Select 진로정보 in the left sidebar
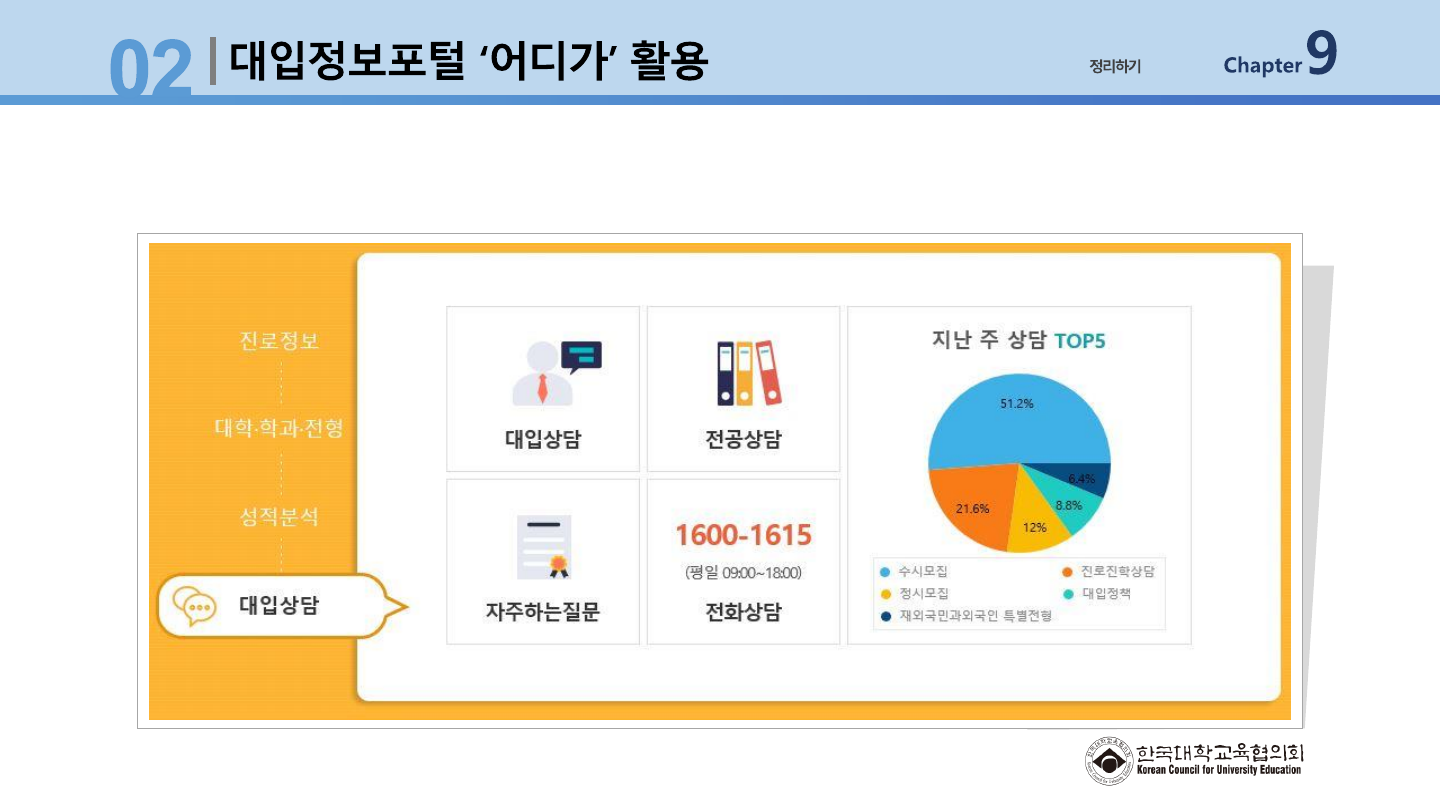 click(279, 340)
